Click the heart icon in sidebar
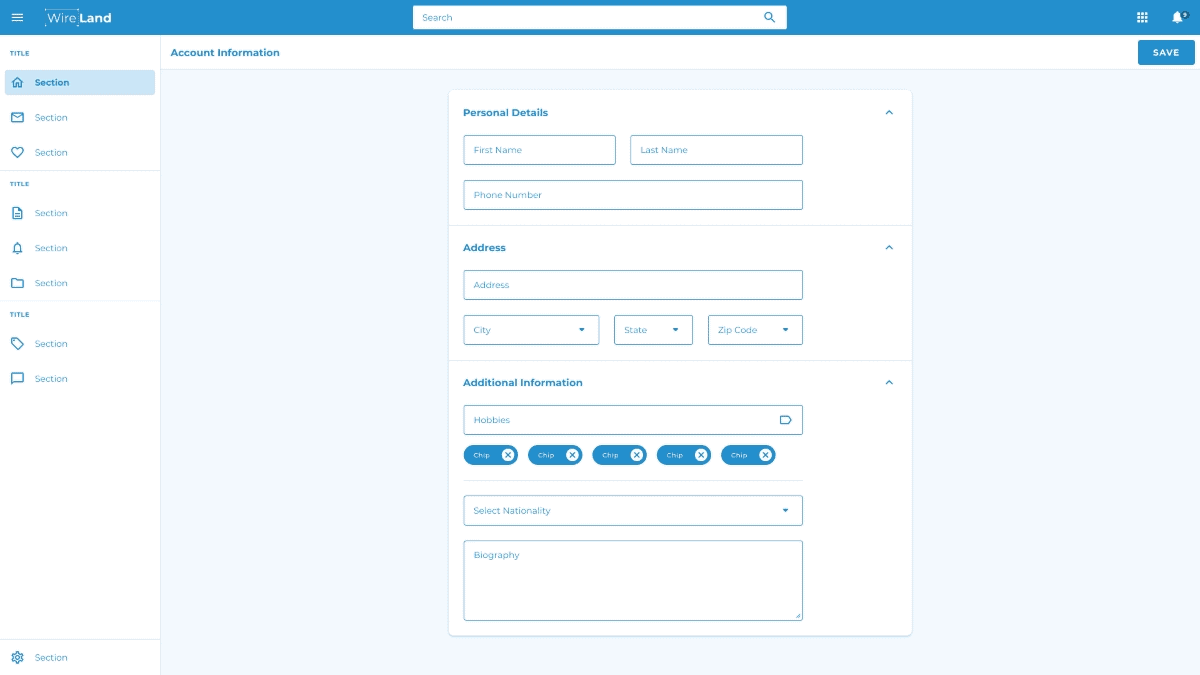The image size is (1200, 675). (17, 153)
